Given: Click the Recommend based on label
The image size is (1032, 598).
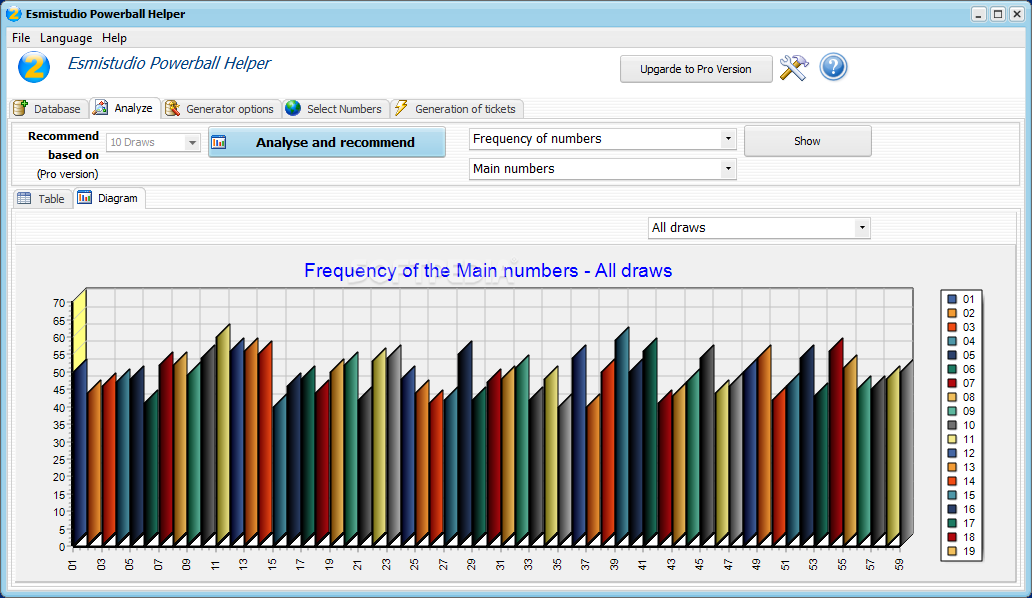Looking at the screenshot, I should pos(63,145).
